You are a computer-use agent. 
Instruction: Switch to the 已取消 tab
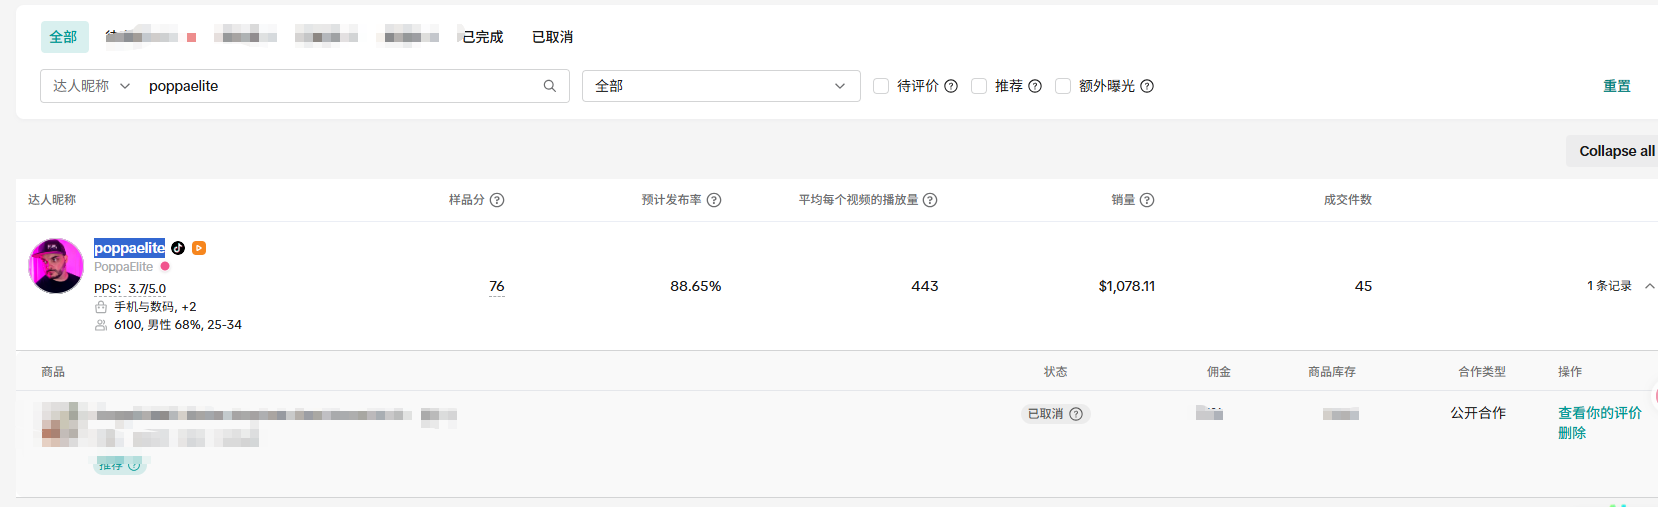tap(552, 37)
